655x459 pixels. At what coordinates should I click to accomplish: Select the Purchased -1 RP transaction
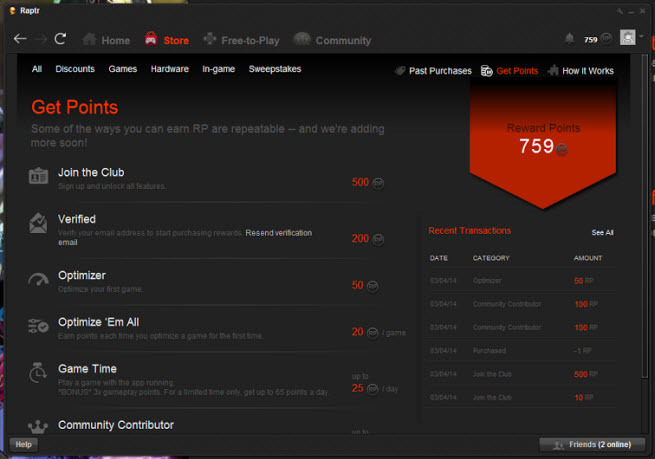521,351
